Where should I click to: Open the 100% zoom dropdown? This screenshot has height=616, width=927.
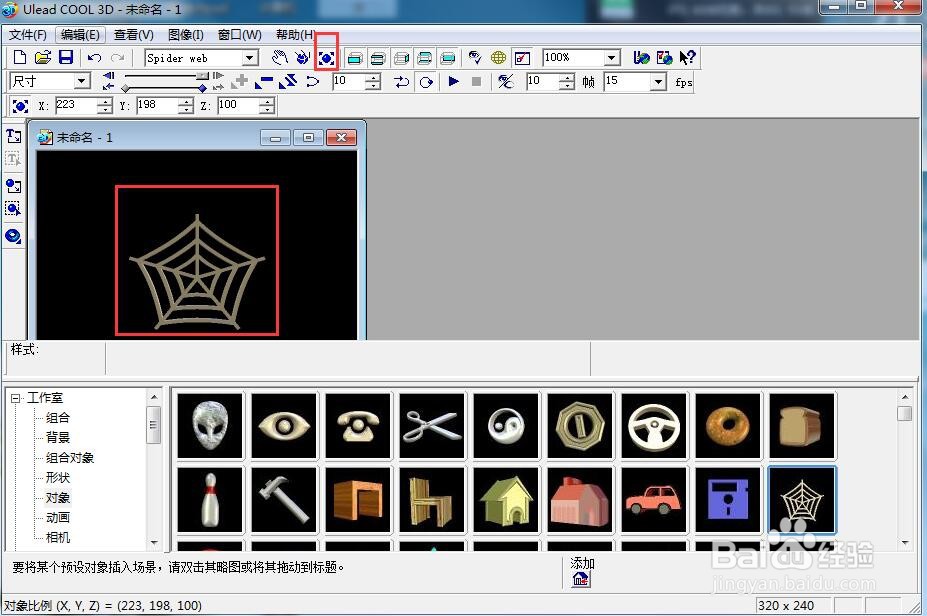pos(612,58)
